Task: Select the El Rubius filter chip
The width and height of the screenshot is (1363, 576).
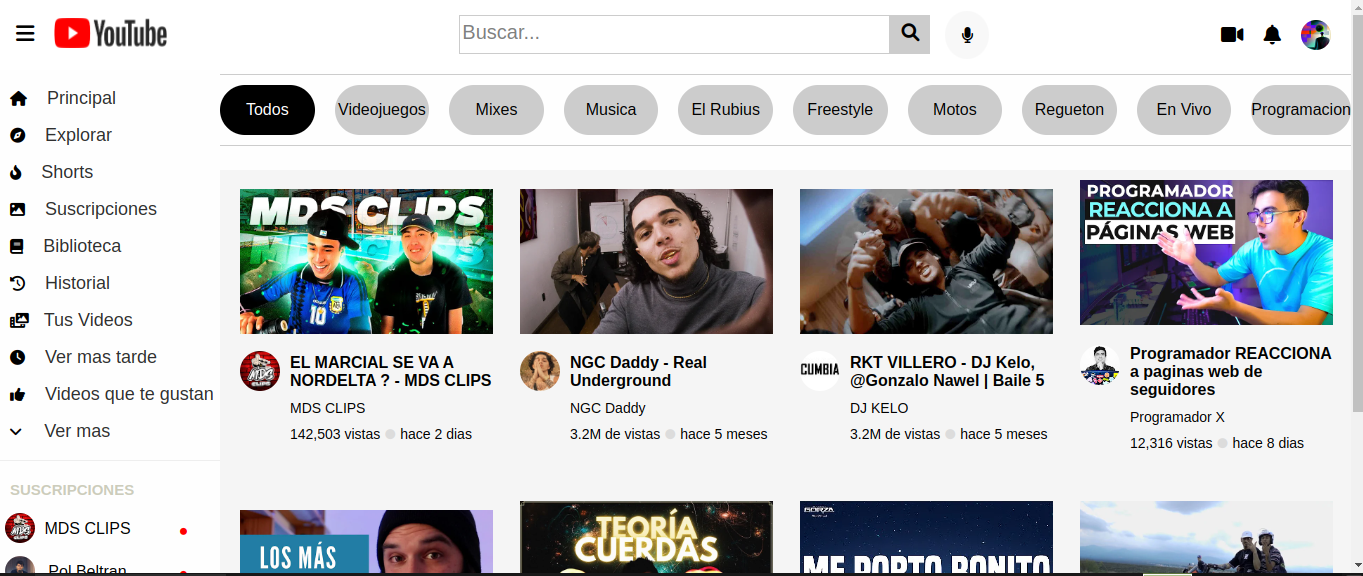Action: pos(726,110)
